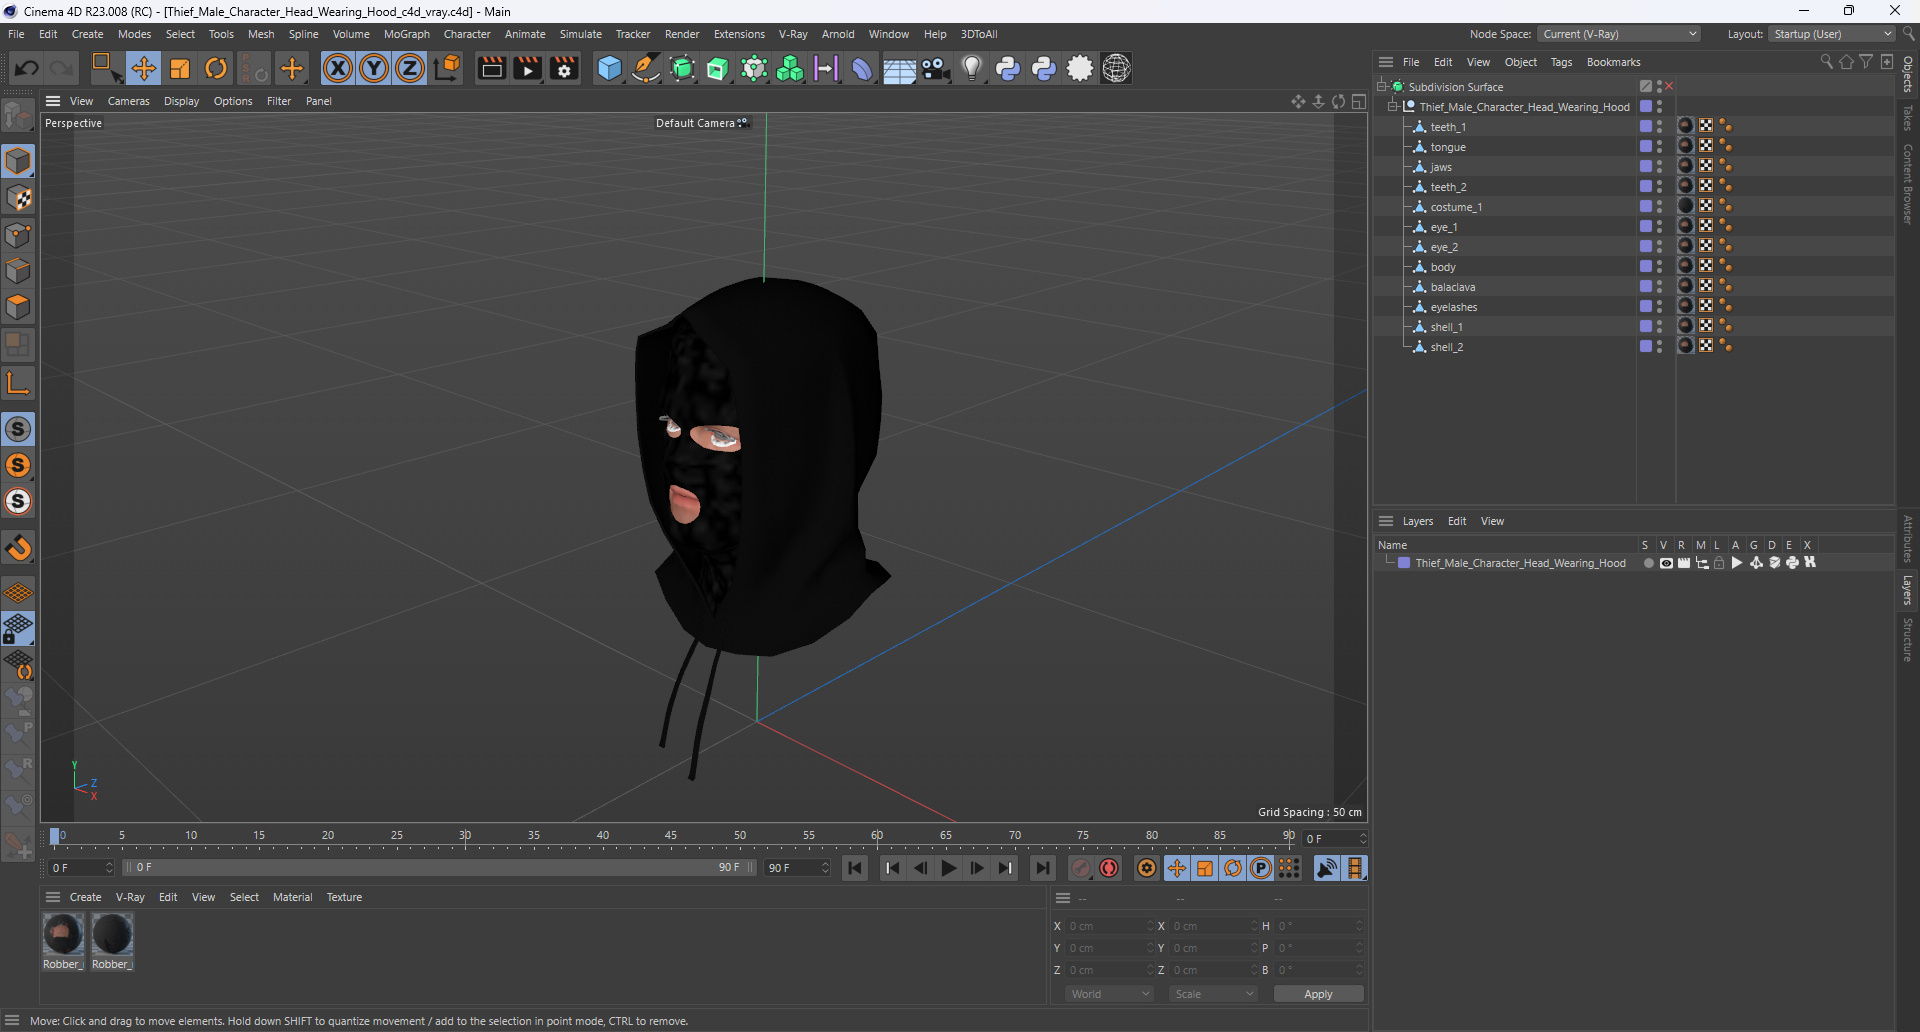Open the Bookmarks menu in Objects panel
1920x1032 pixels.
(1613, 62)
